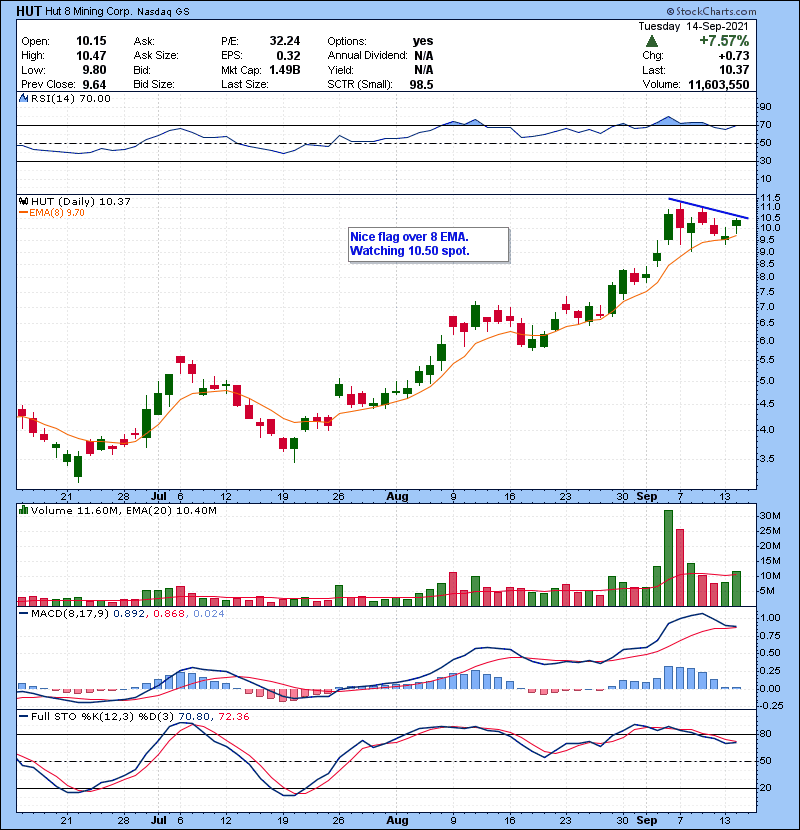
Task: Click the 11.5 price axis label
Action: pos(769,198)
